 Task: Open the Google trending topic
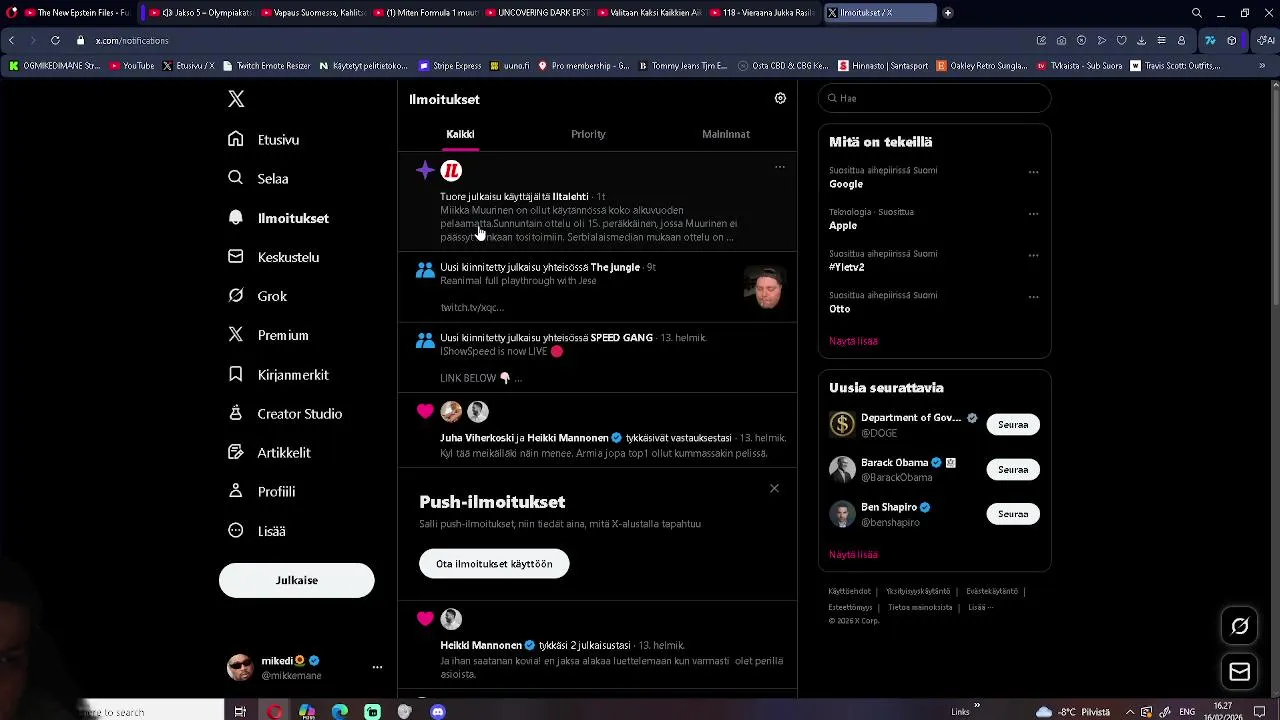point(846,184)
